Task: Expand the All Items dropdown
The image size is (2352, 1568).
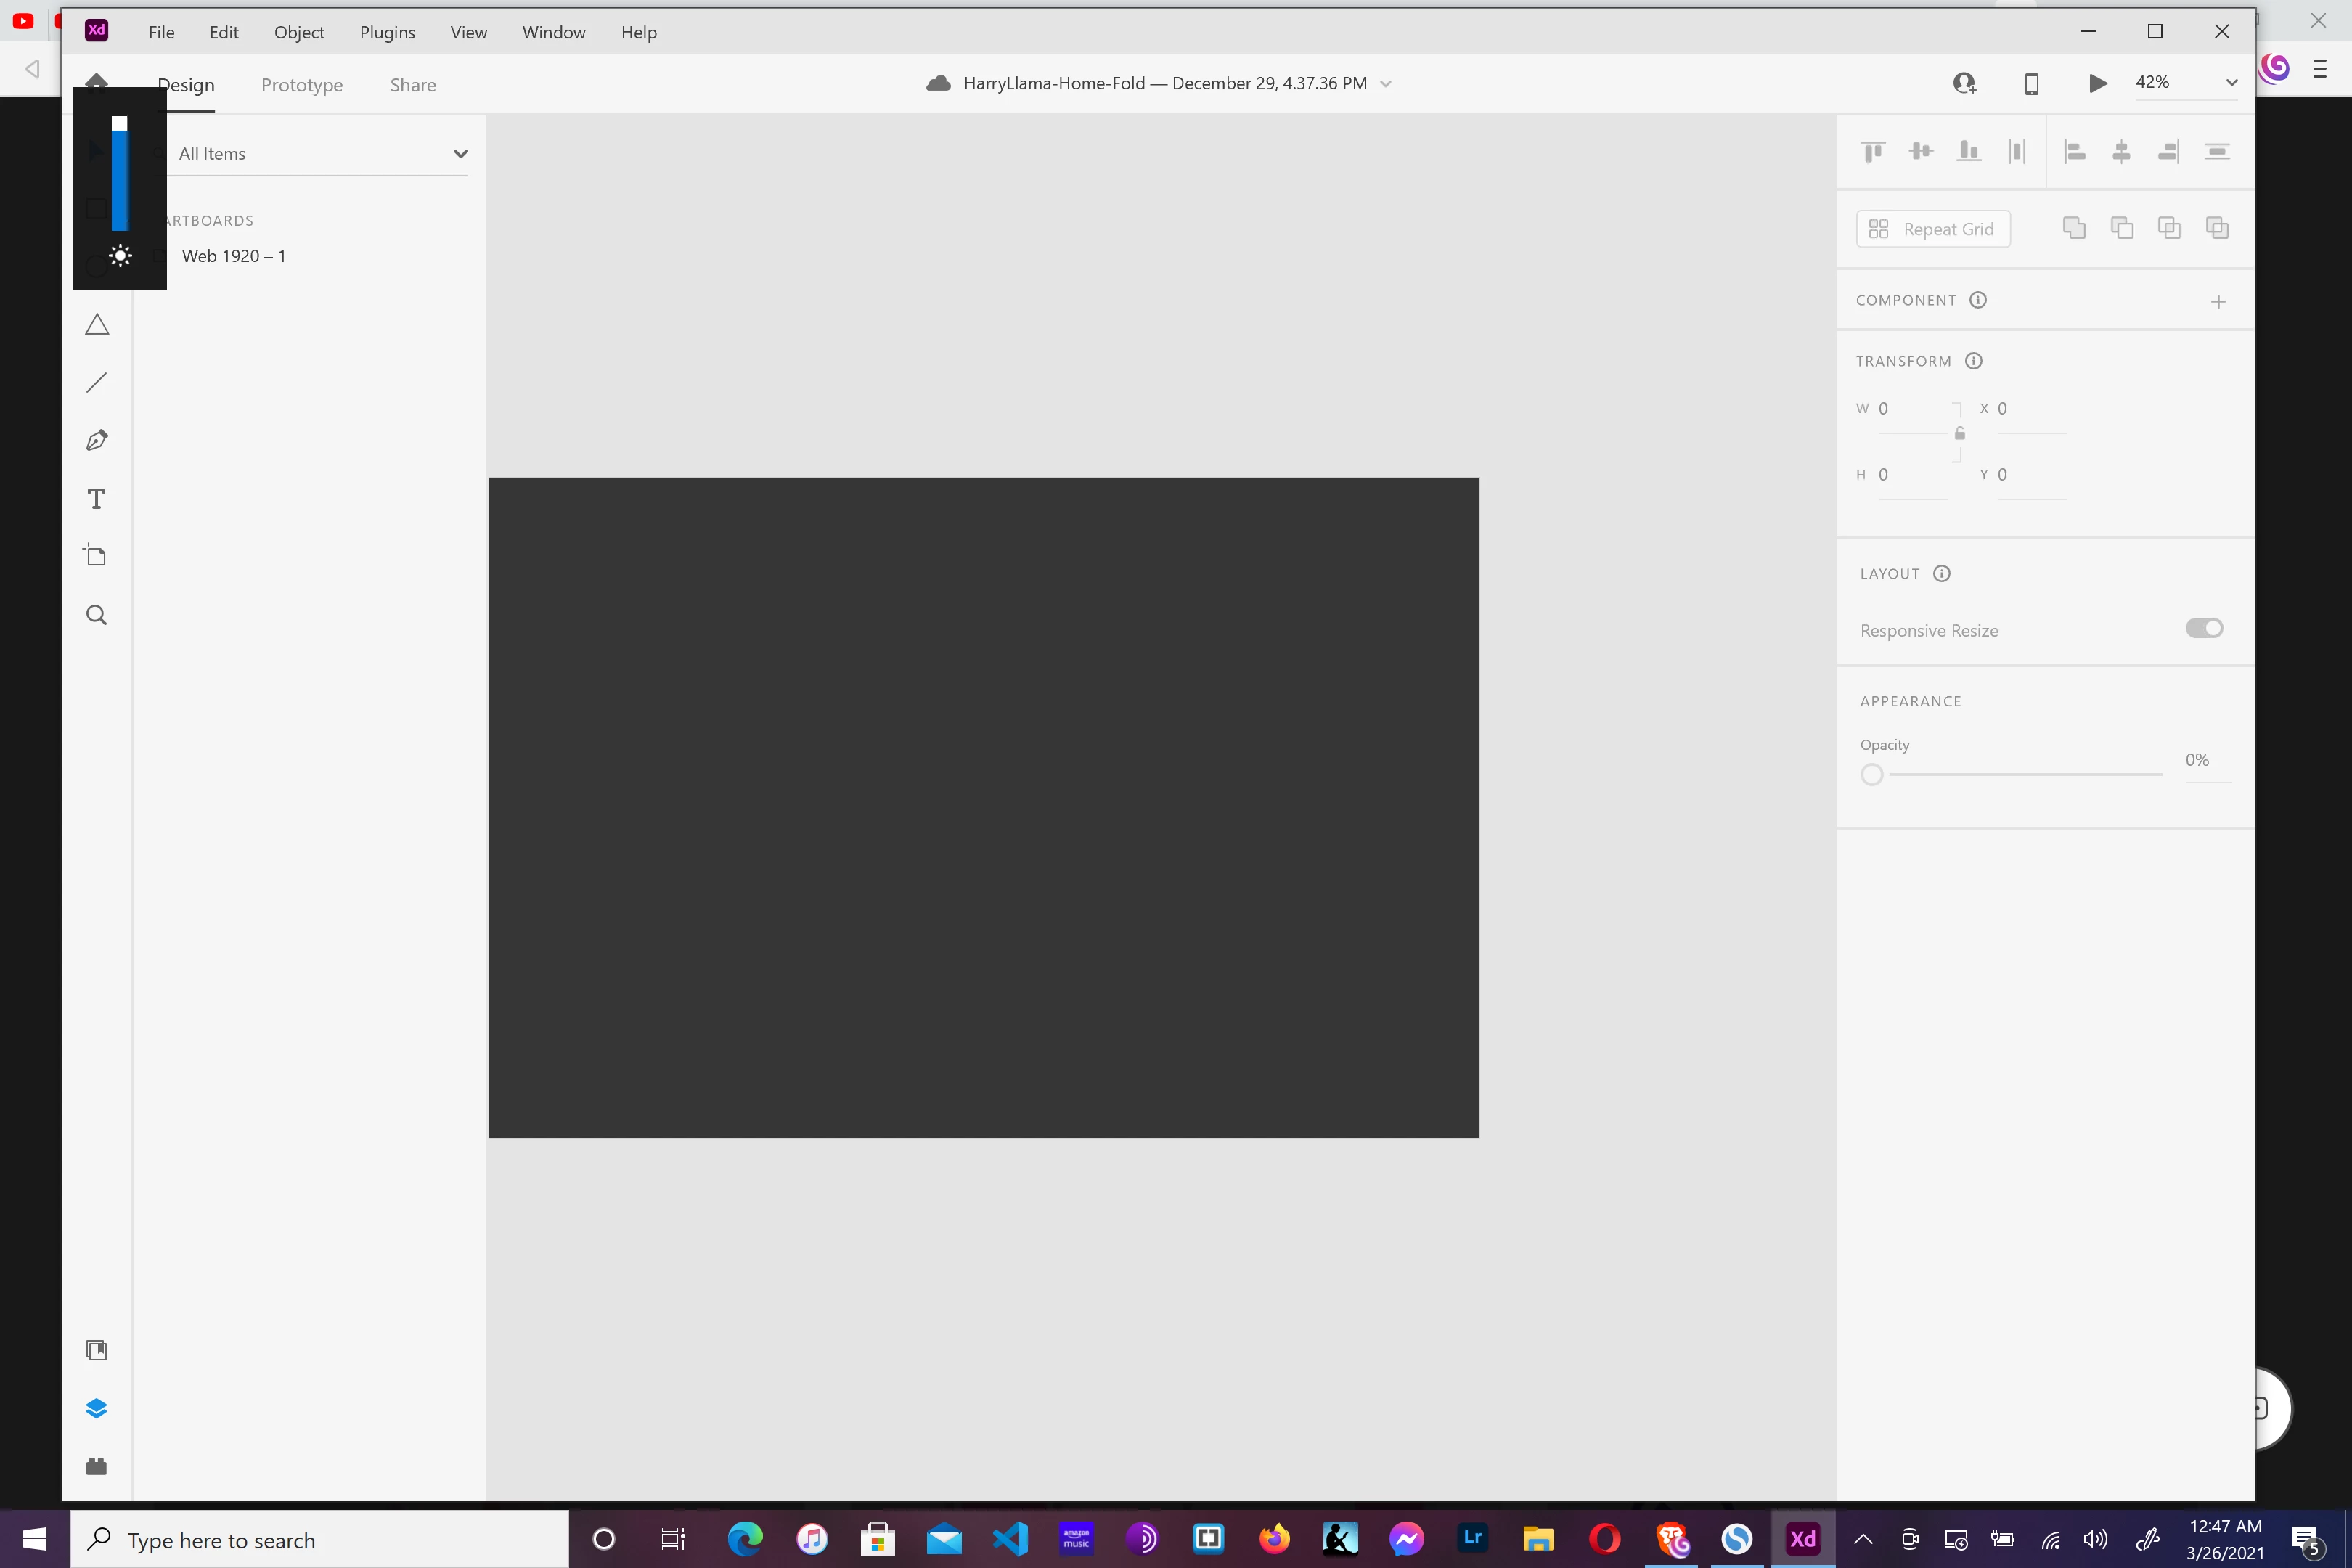Action: click(x=460, y=154)
